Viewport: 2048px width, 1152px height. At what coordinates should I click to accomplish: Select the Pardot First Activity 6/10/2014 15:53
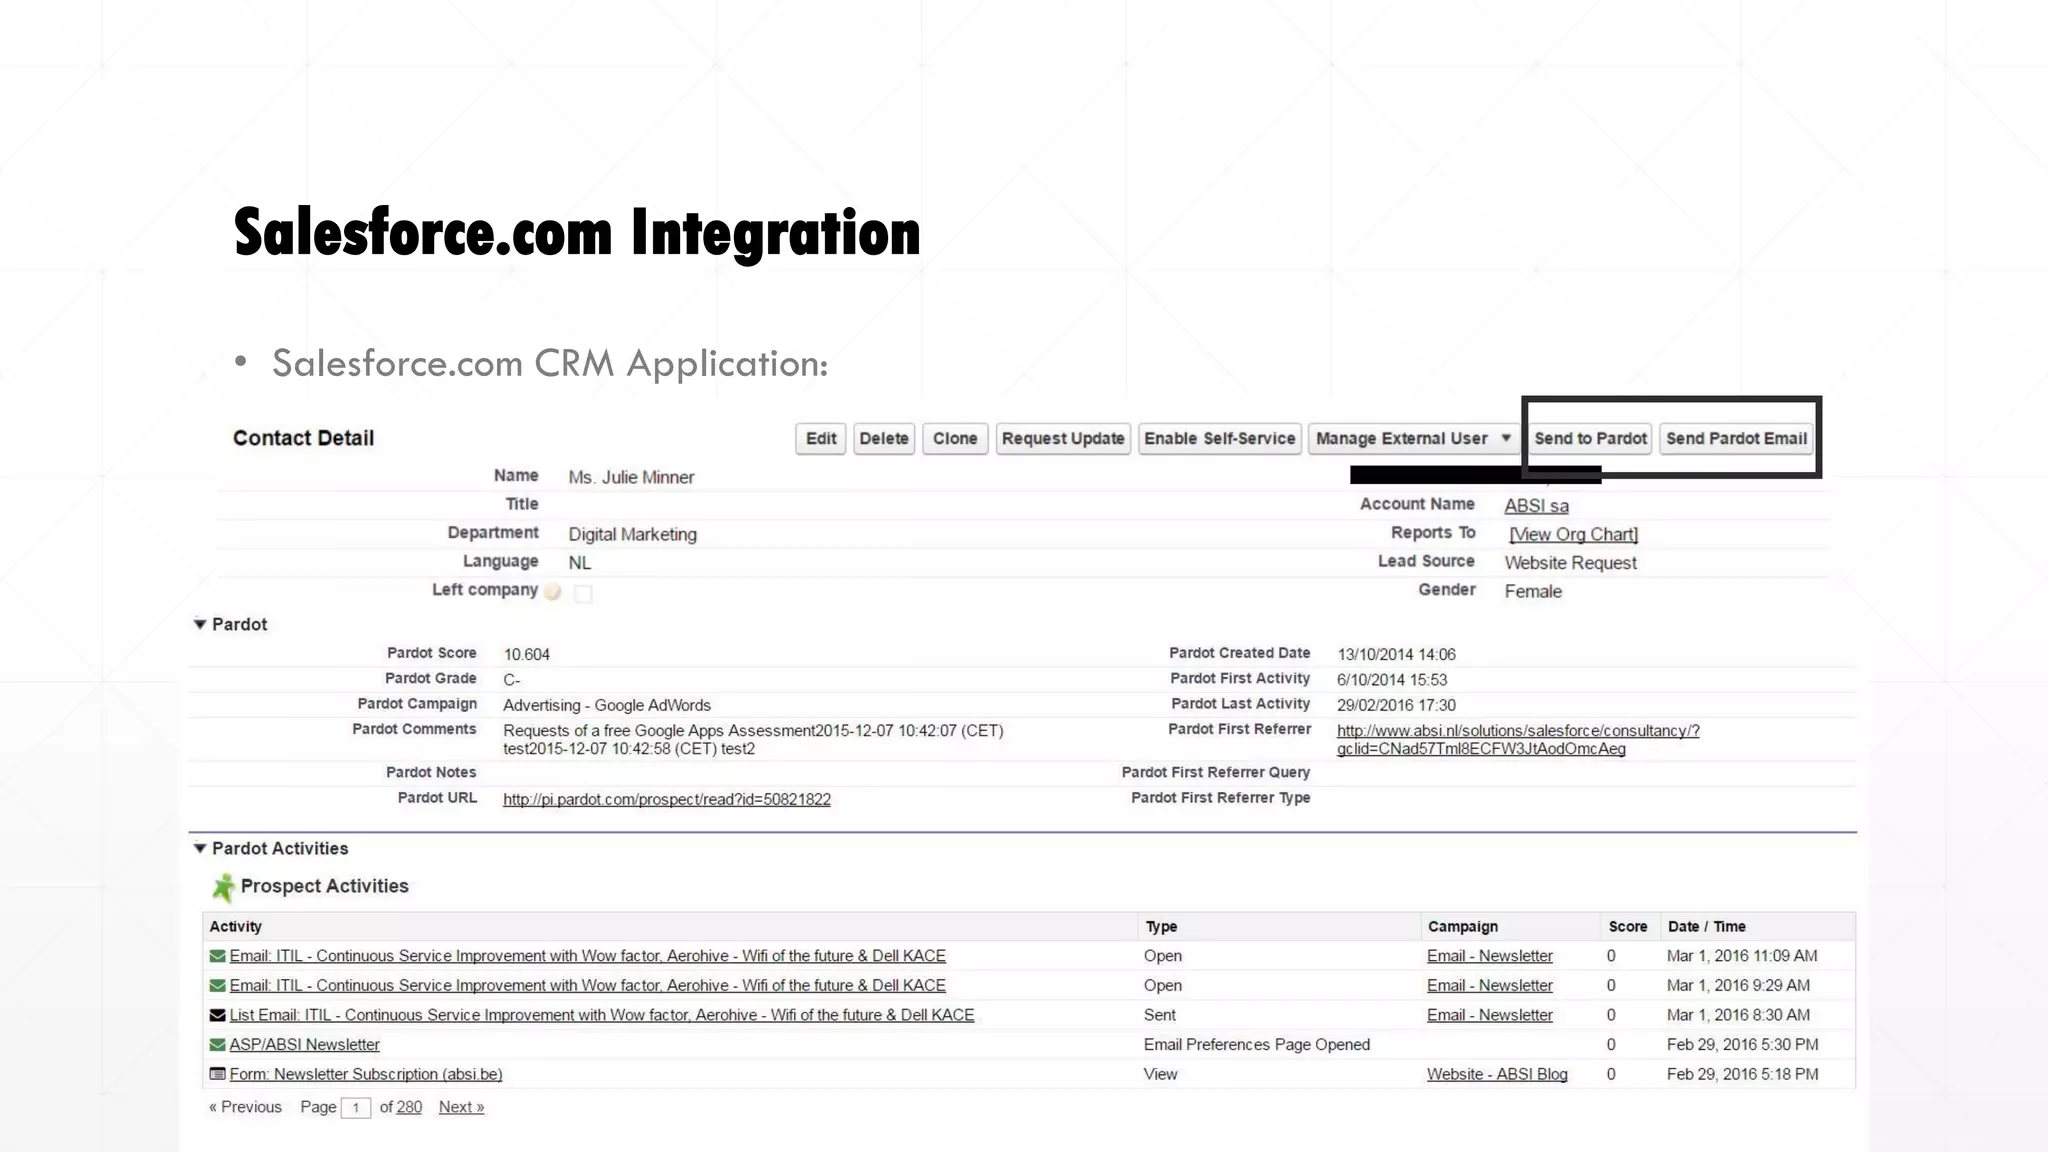click(x=1392, y=680)
